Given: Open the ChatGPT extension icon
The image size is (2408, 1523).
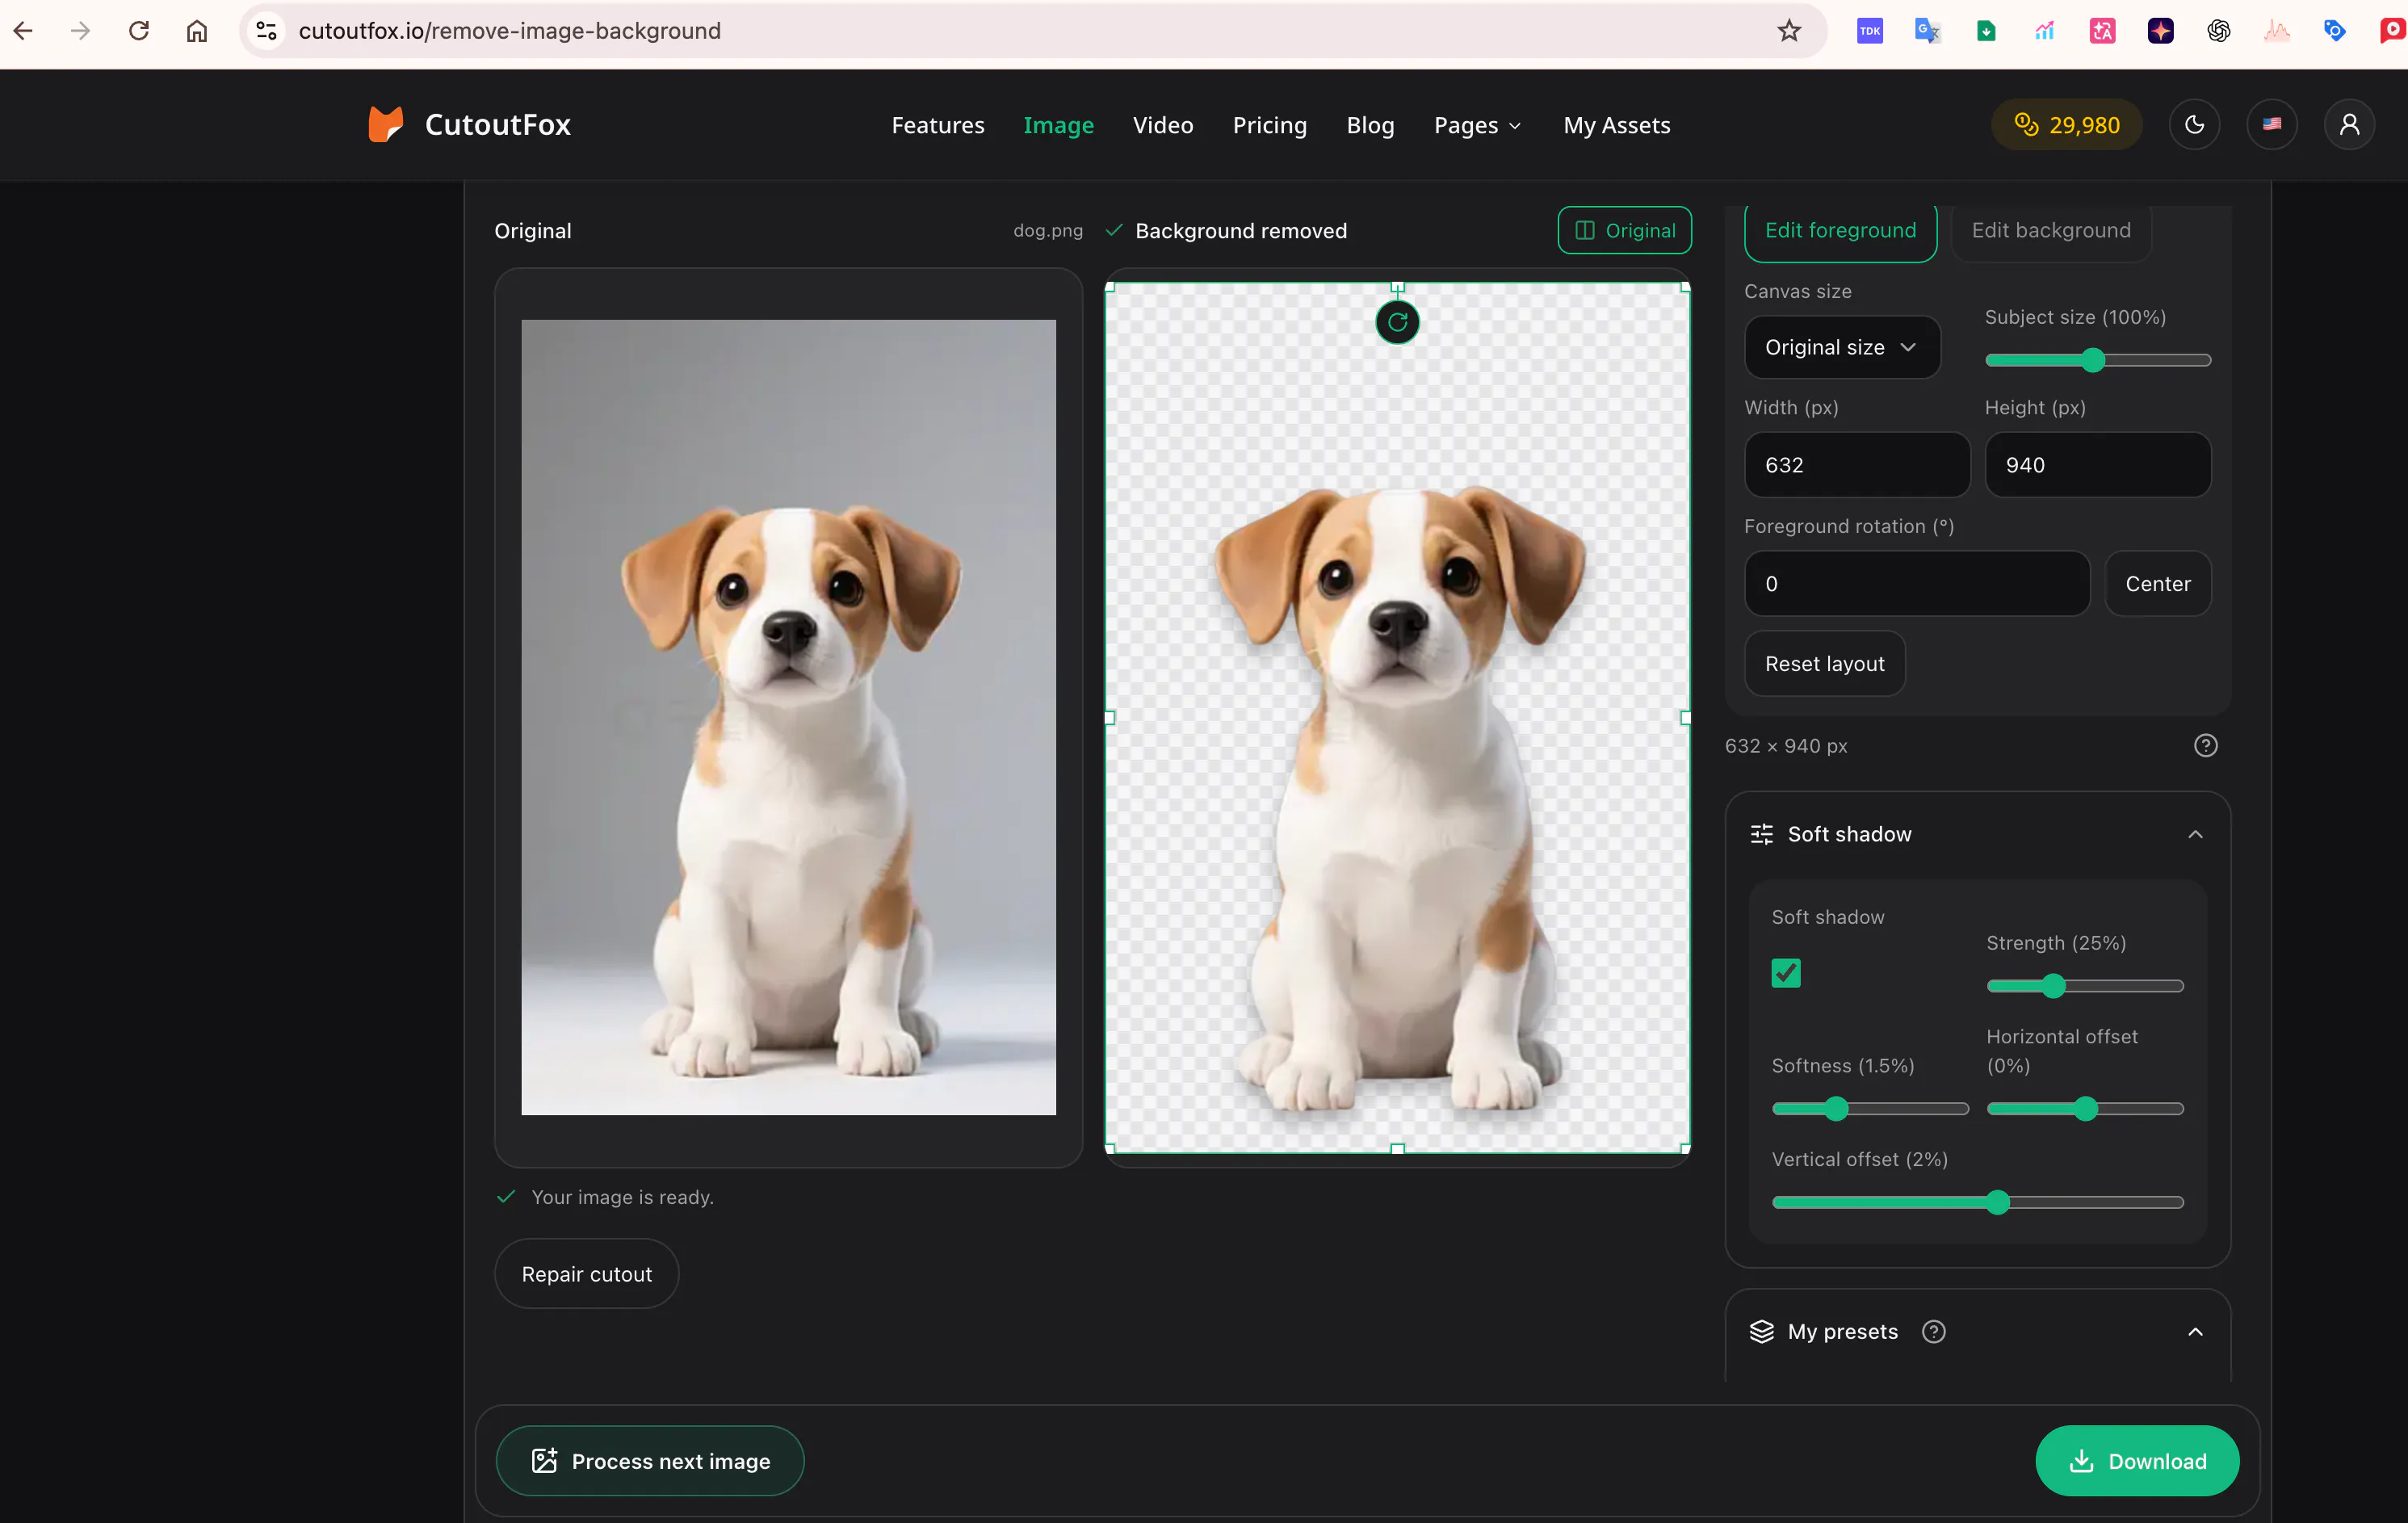Looking at the screenshot, I should click(x=2218, y=31).
